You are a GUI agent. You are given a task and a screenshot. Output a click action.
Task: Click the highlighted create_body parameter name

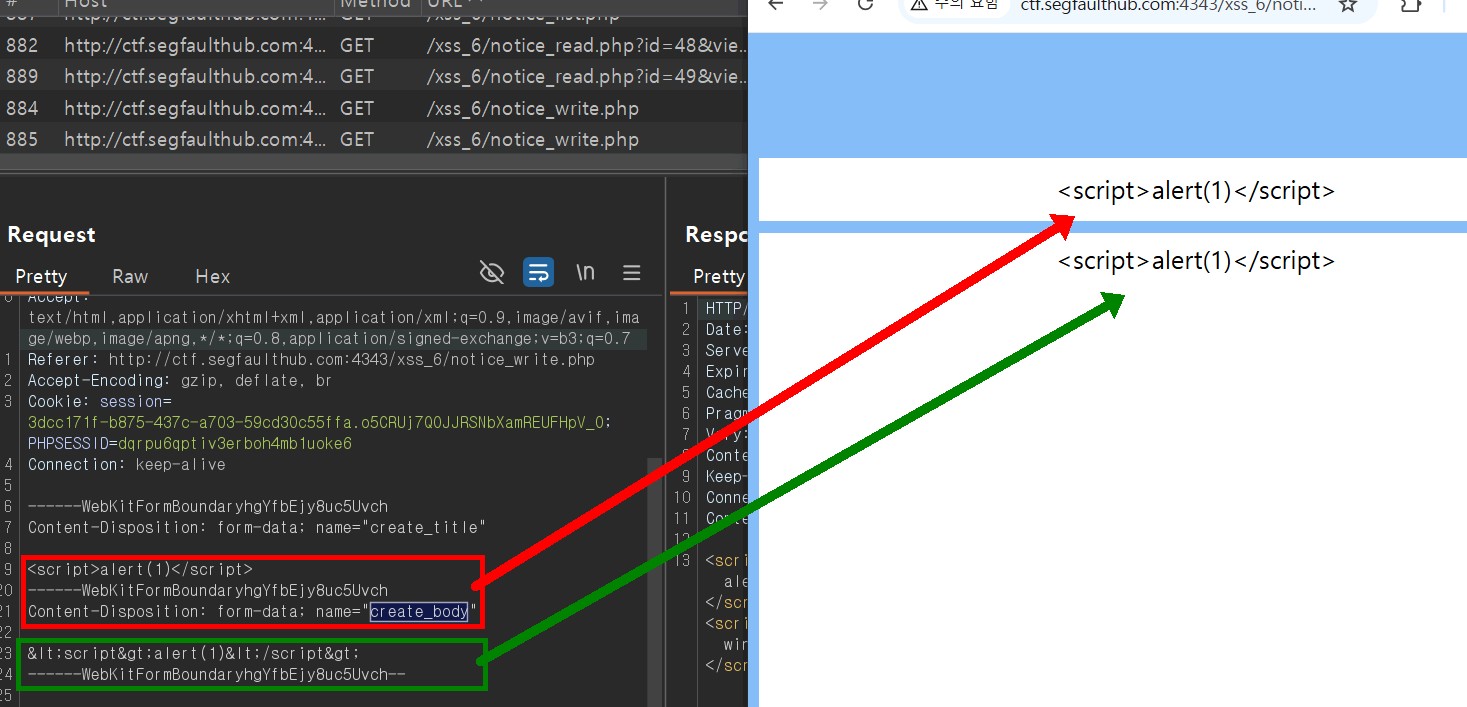tap(419, 611)
